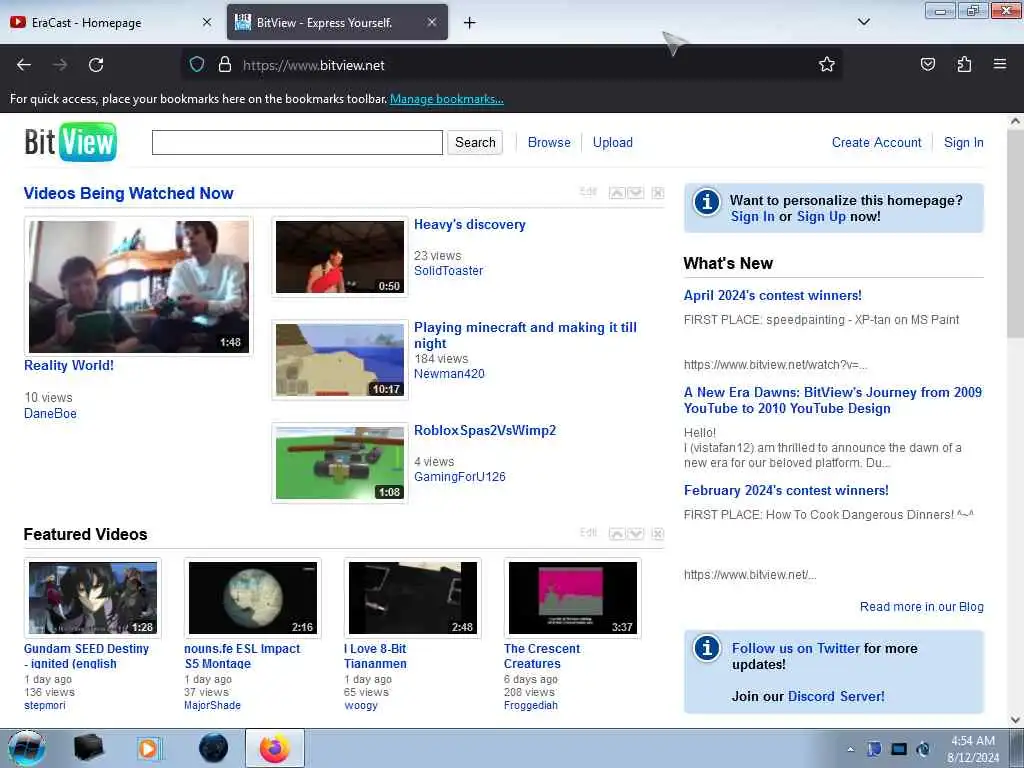Open RobloxSpas2VsWimp2 thumbnail
Screen dimensions: 1024x768
tap(340, 463)
